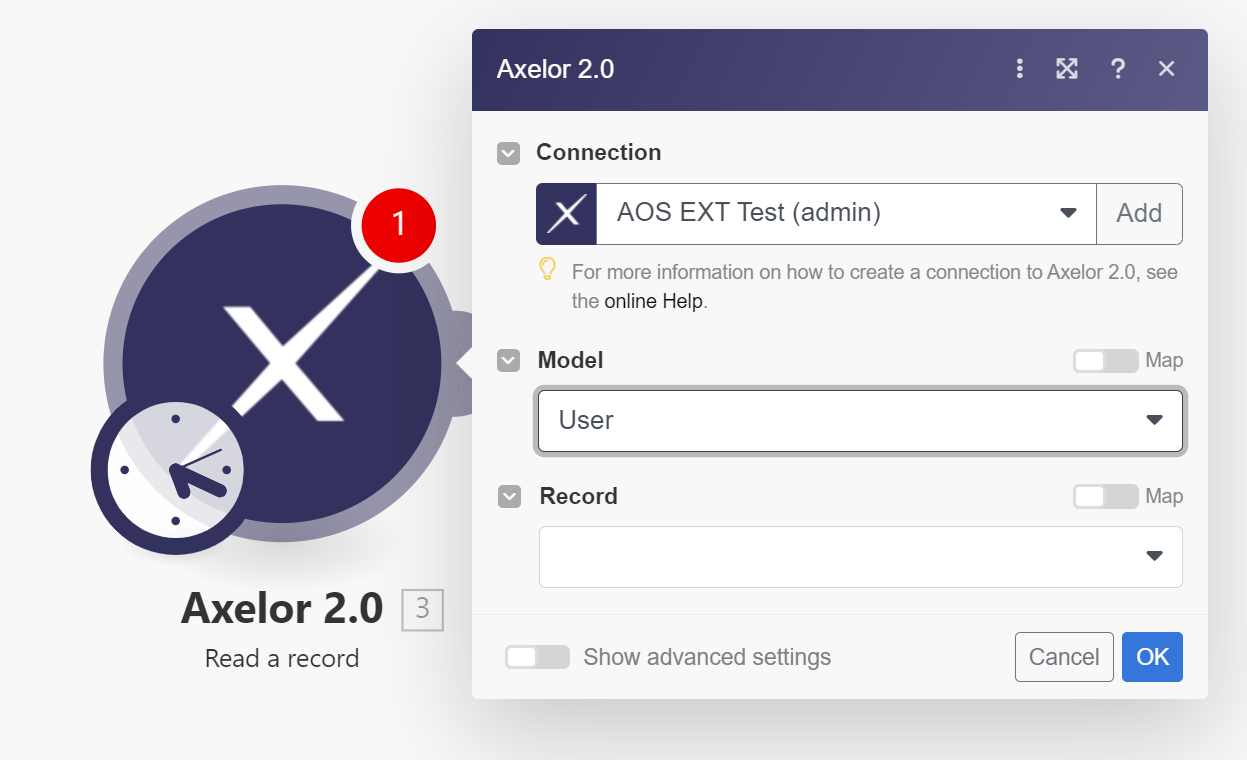
Task: Open the empty Record dropdown
Action: point(860,557)
